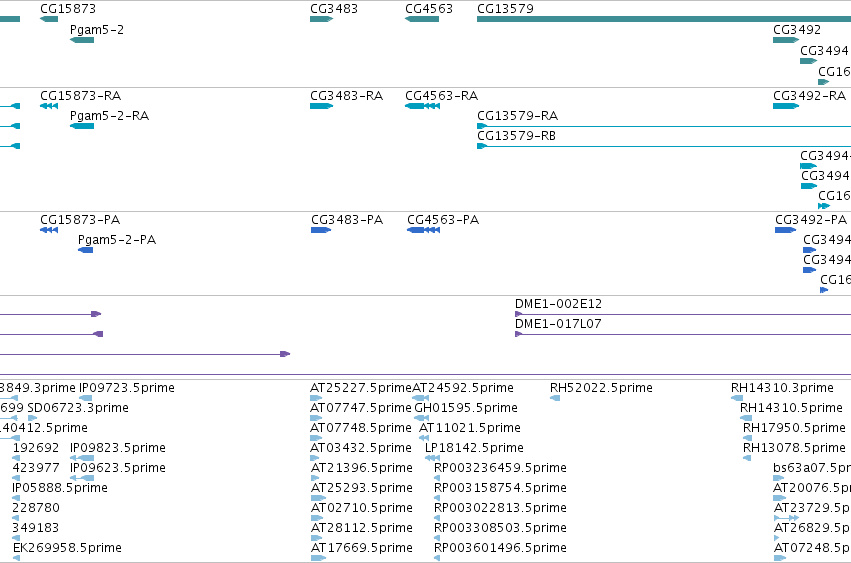
Task: Click EST label RP003308503.5prime
Action: coord(500,528)
